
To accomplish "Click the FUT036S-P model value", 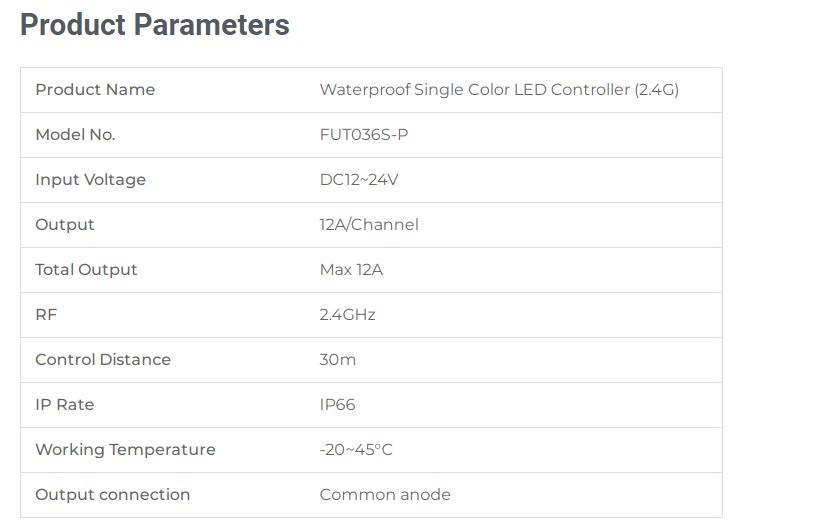I will [364, 135].
